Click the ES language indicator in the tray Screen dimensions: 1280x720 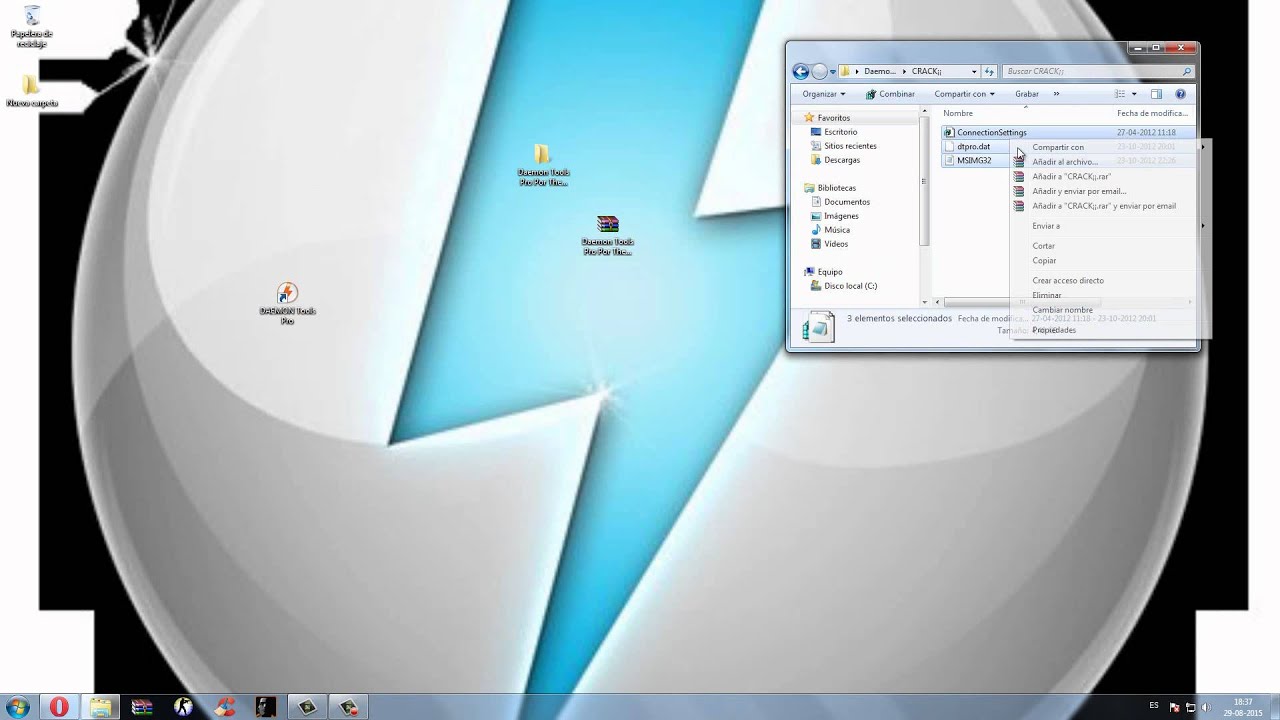tap(1154, 706)
